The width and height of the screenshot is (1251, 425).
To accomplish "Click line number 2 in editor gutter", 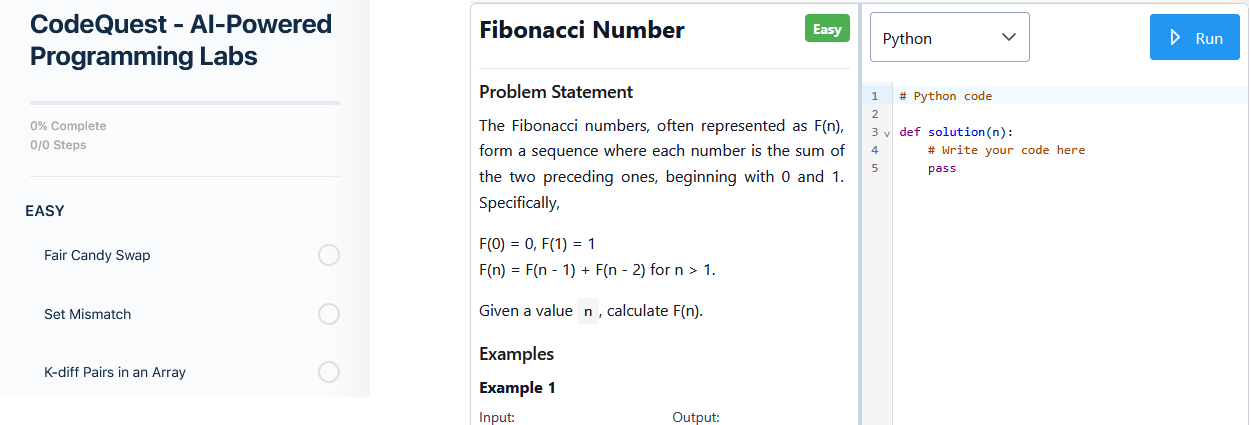I will pyautogui.click(x=874, y=114).
